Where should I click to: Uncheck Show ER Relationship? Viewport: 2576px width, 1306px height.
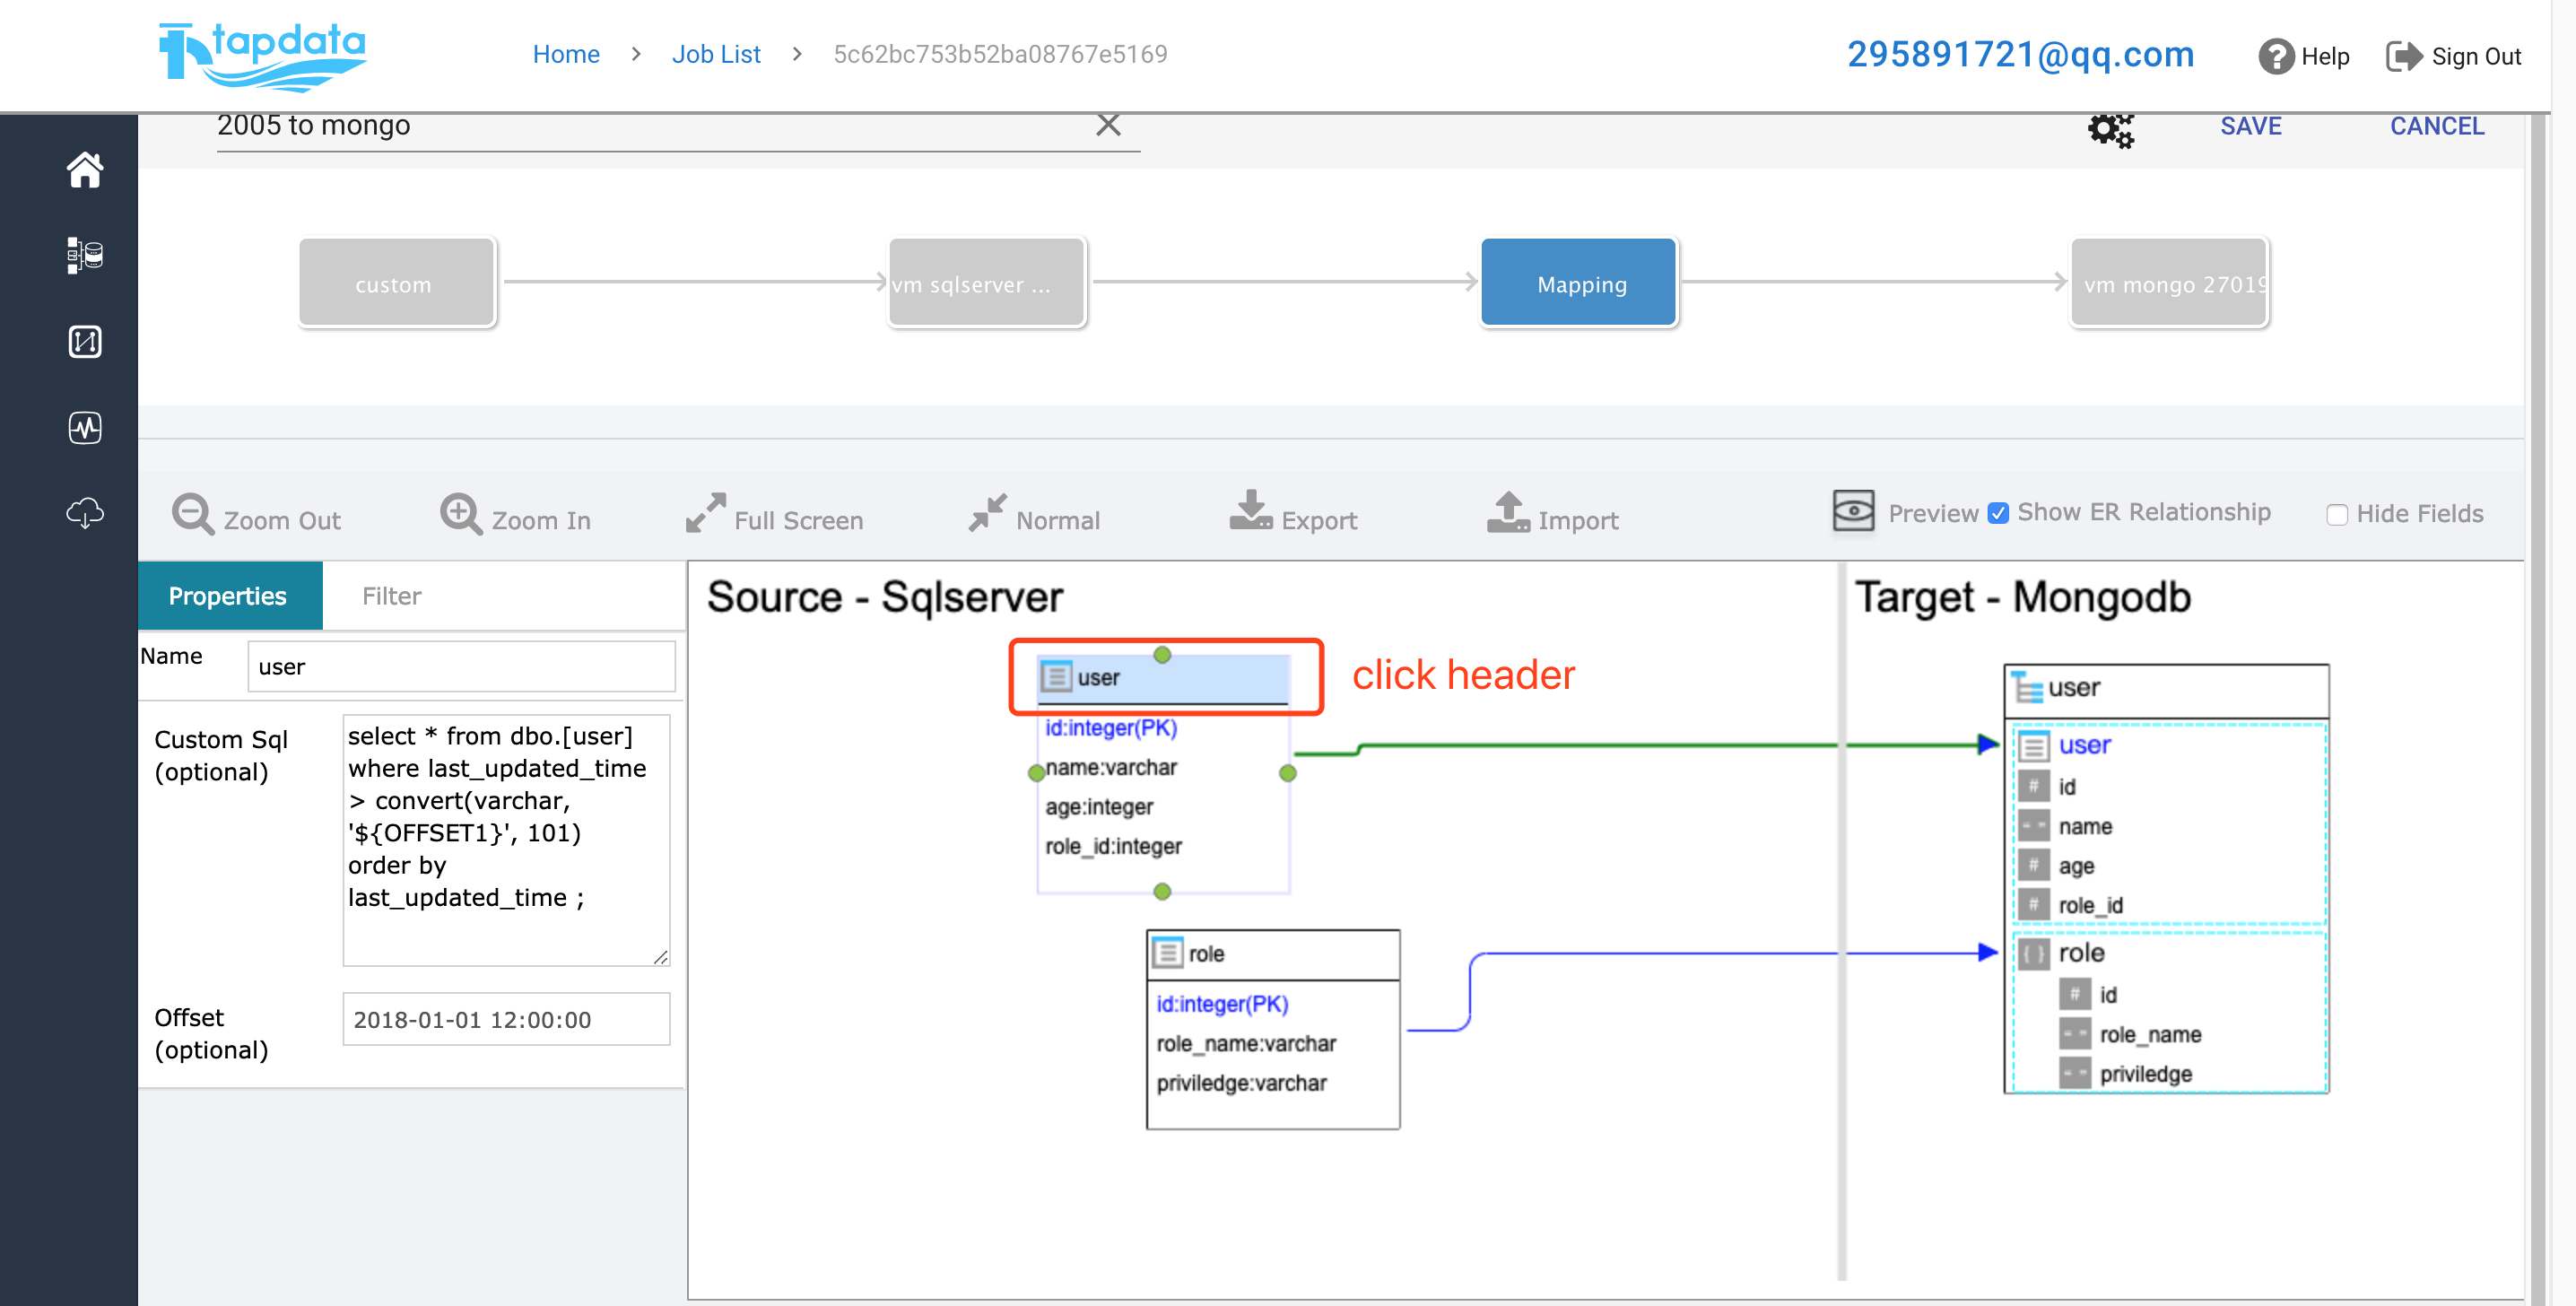[1998, 513]
